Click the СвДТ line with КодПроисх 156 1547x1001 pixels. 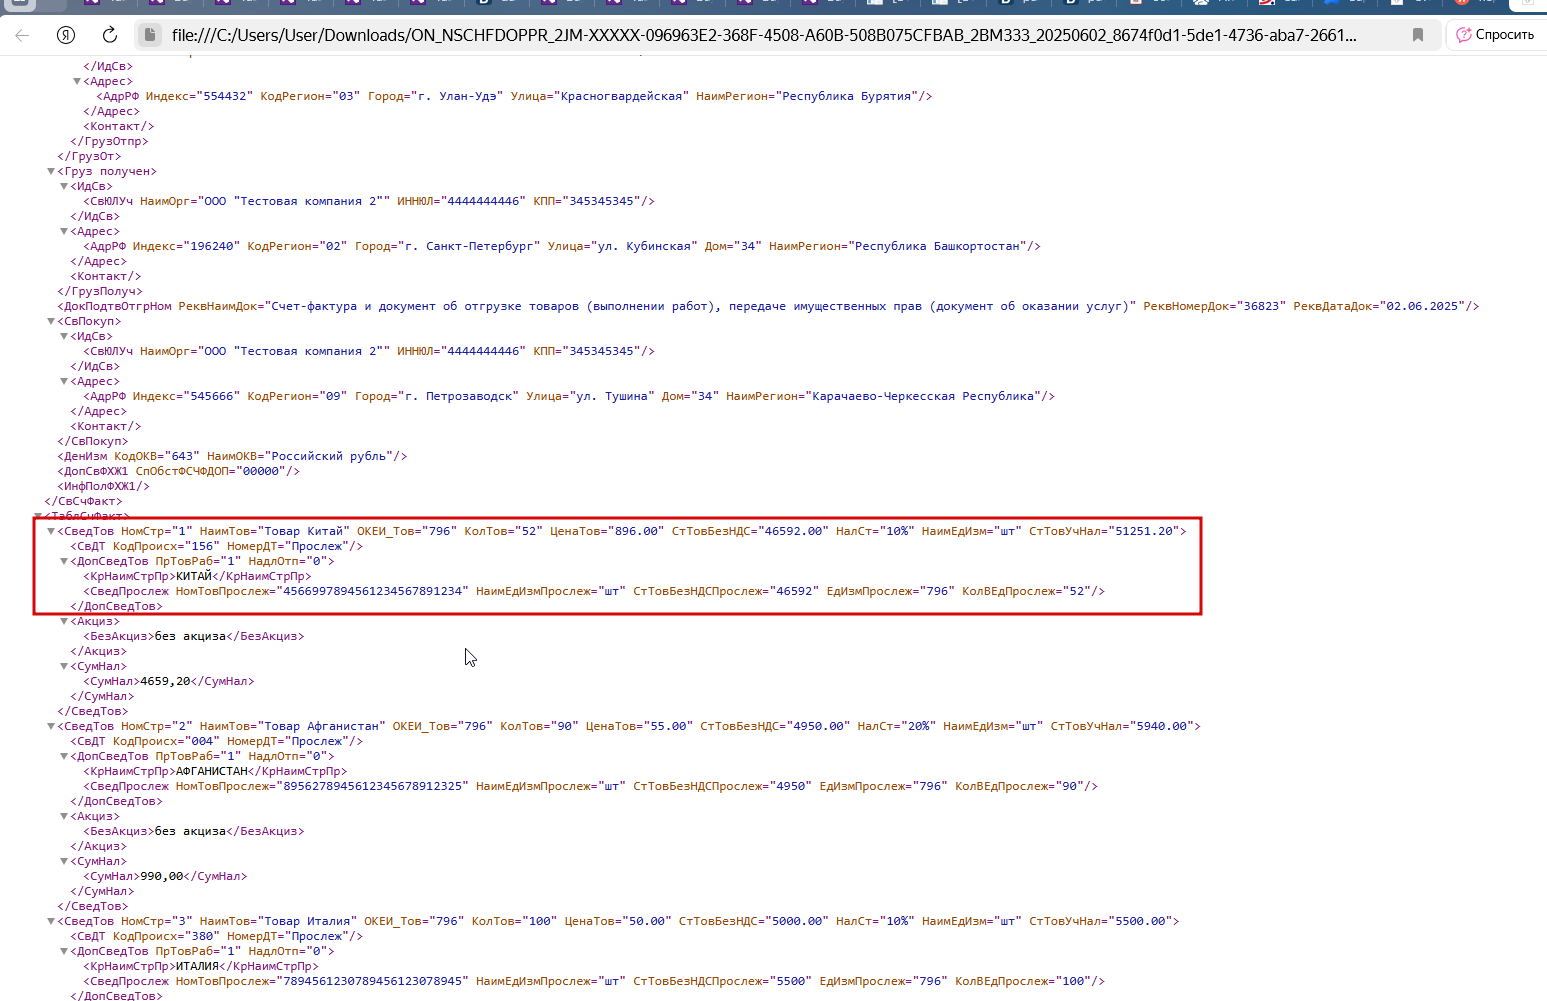pyautogui.click(x=217, y=547)
